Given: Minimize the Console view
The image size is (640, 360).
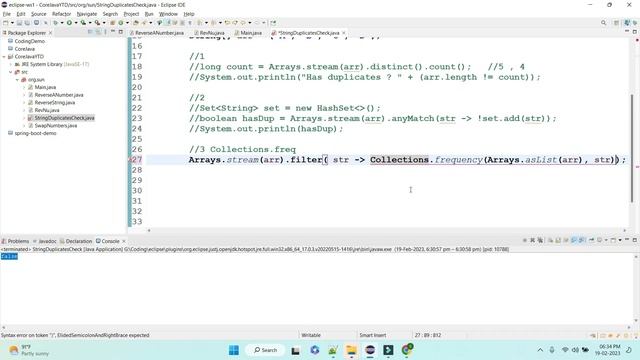Looking at the screenshot, I should [x=627, y=240].
